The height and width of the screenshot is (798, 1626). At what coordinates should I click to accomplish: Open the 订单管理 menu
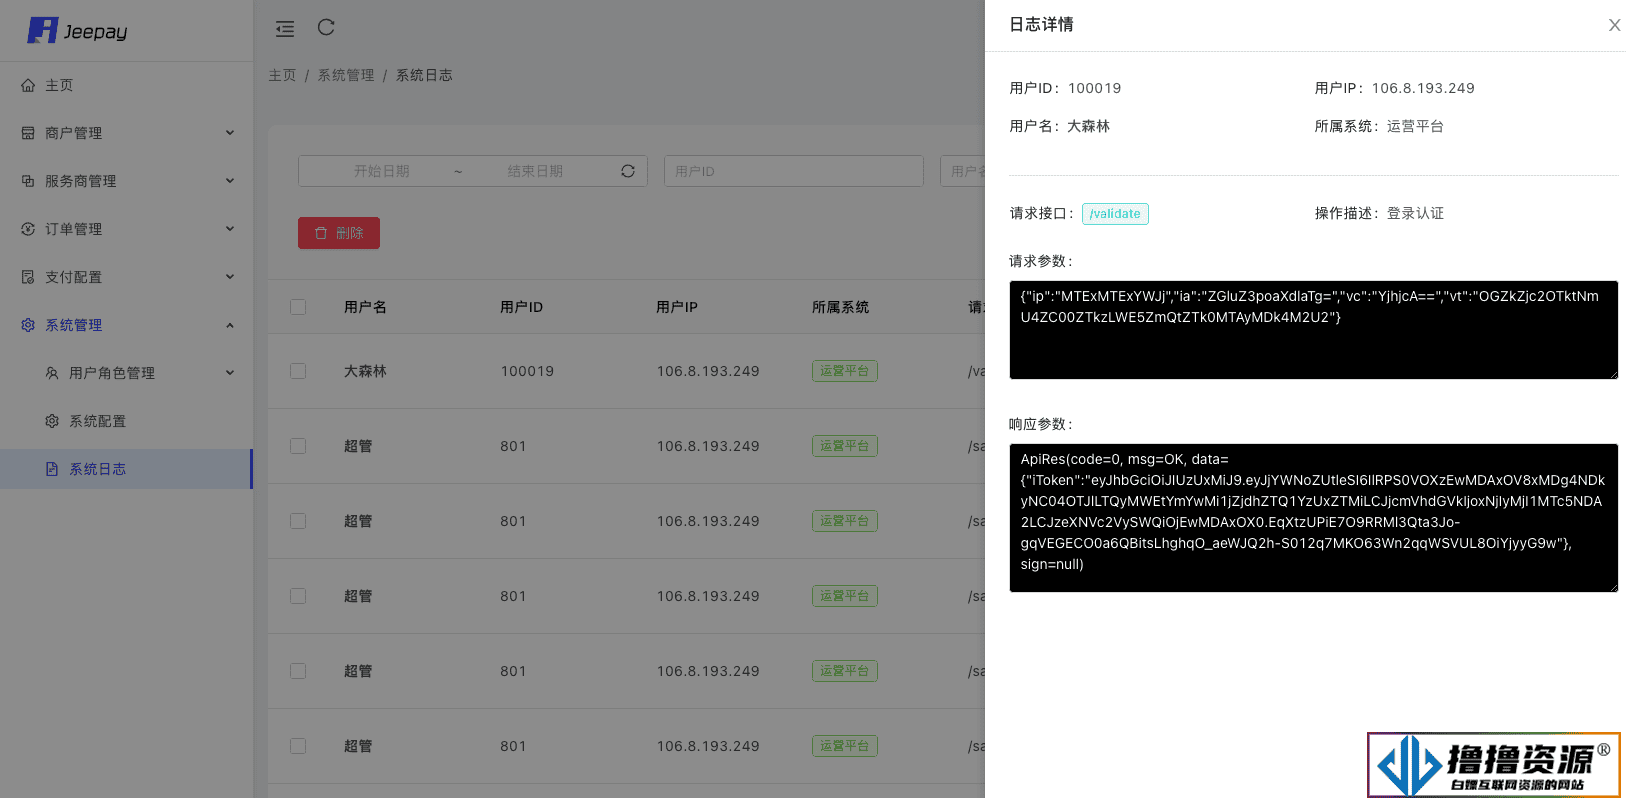point(126,229)
